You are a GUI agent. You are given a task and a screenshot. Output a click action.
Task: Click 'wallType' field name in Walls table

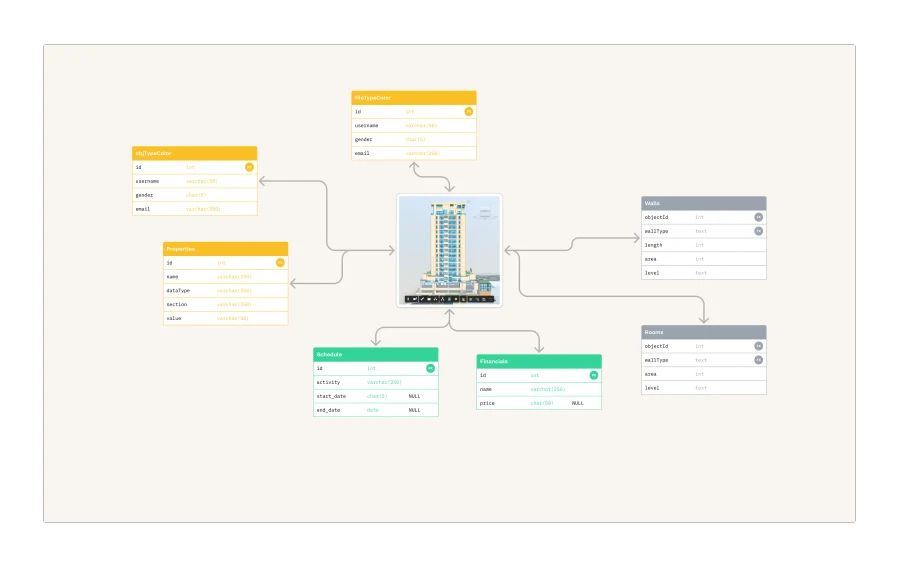[x=656, y=231]
